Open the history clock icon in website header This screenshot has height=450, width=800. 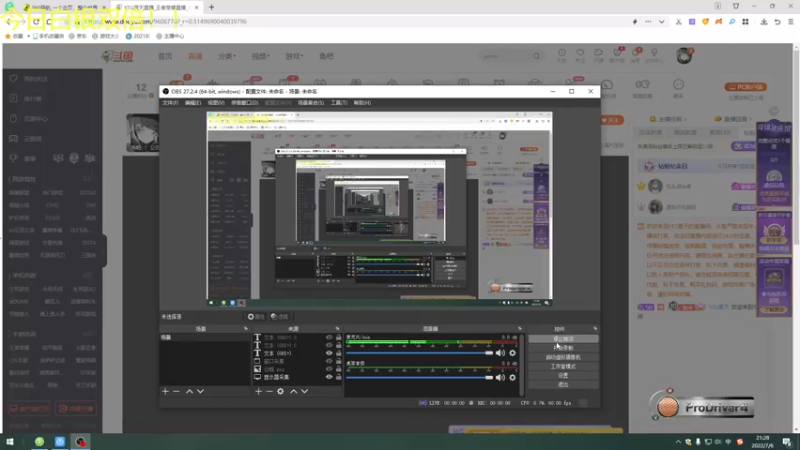click(562, 55)
